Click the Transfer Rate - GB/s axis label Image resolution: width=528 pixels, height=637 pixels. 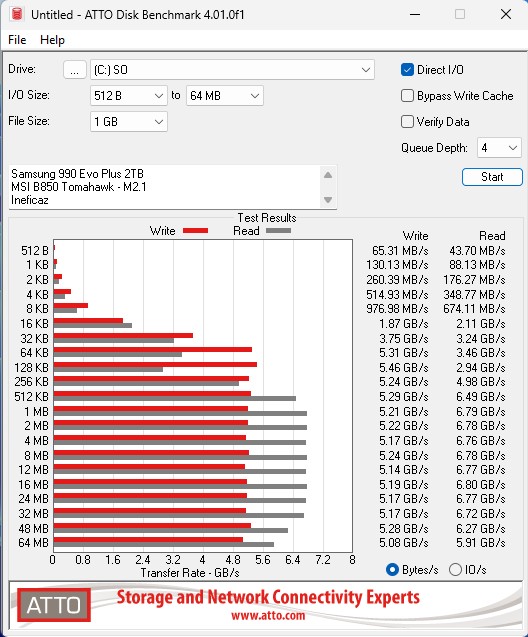point(190,573)
